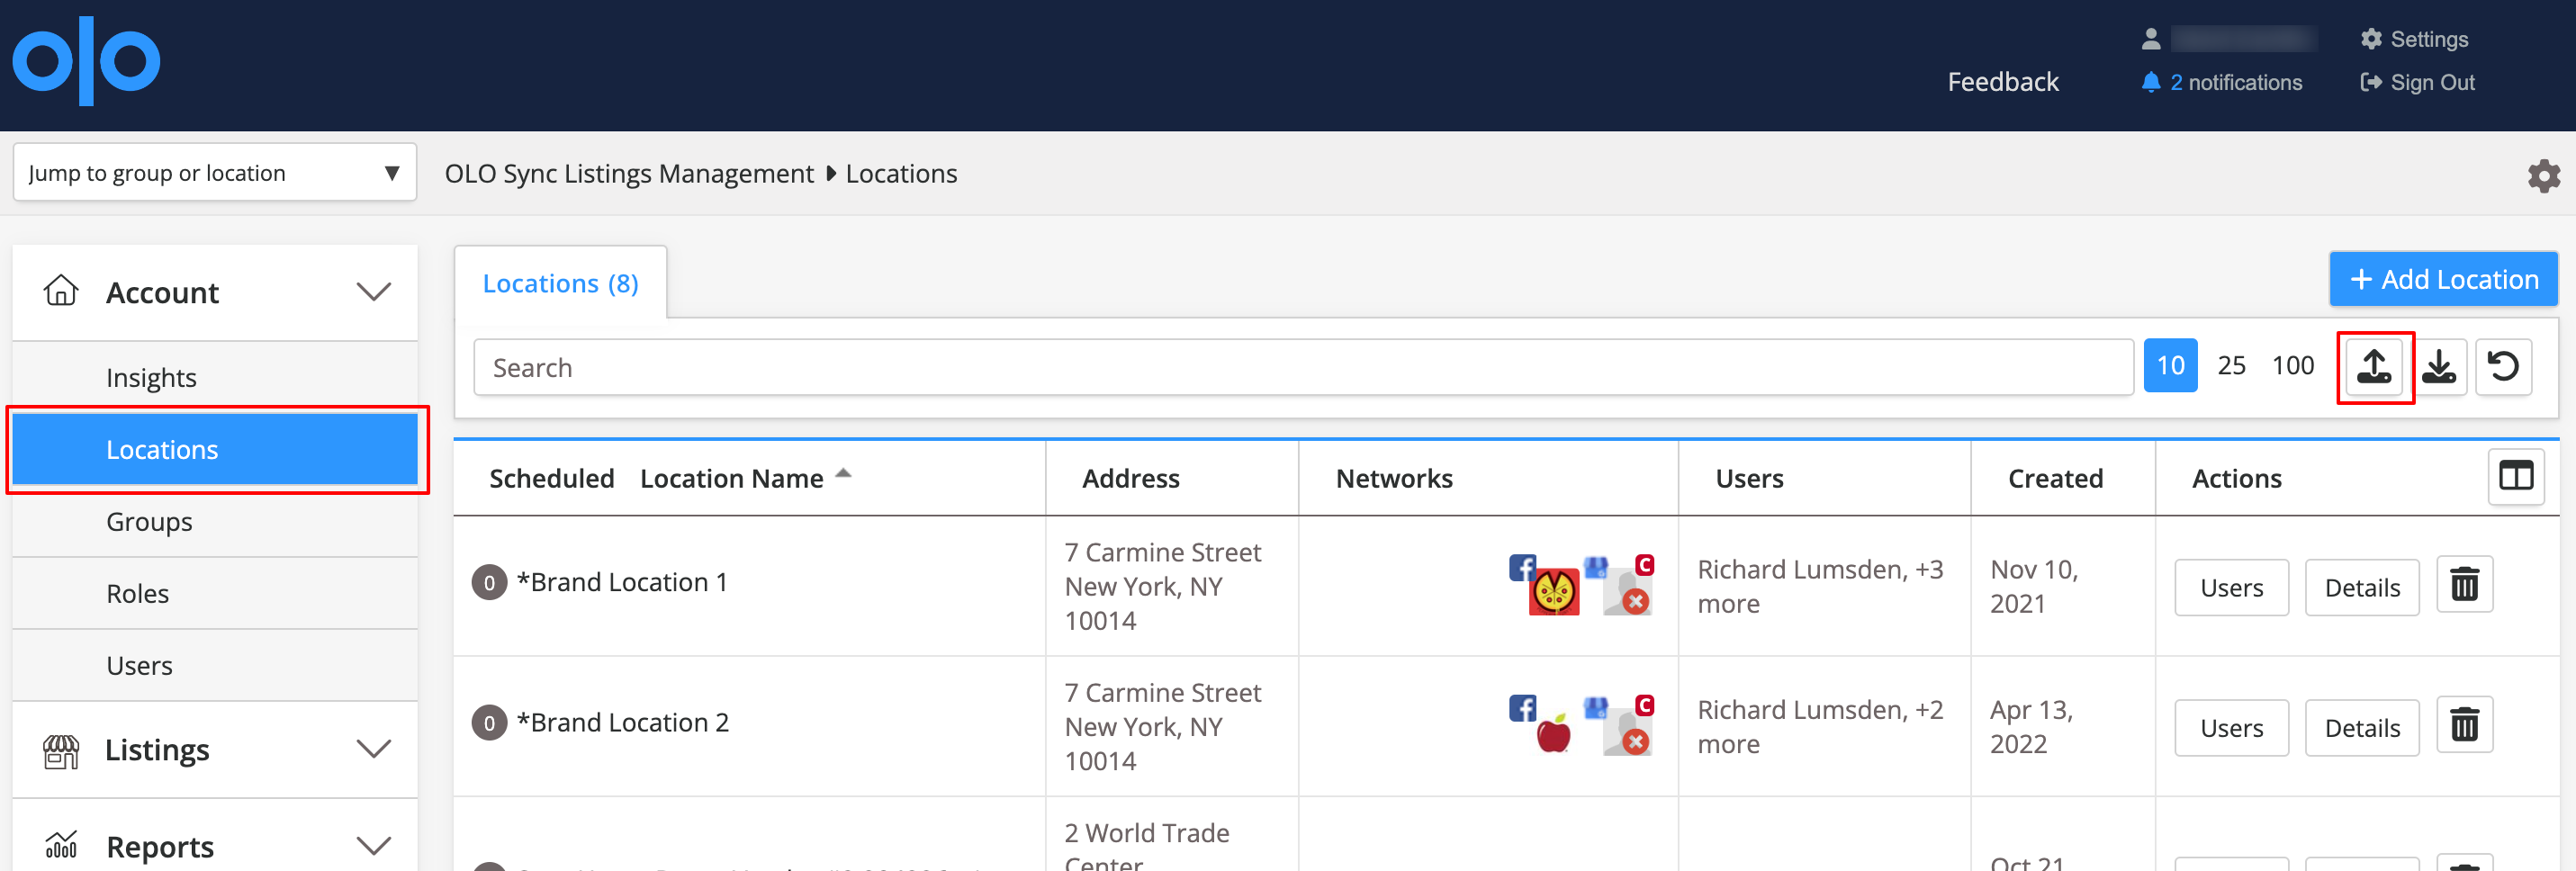Click scheduled count badge for Brand Location 2
The image size is (2576, 871).
(x=489, y=723)
